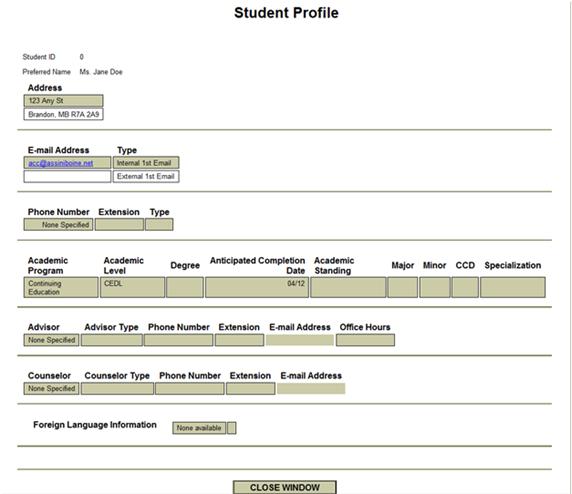This screenshot has height=494, width=572.
Task: Click the empty Counselor Type field
Action: [117, 389]
